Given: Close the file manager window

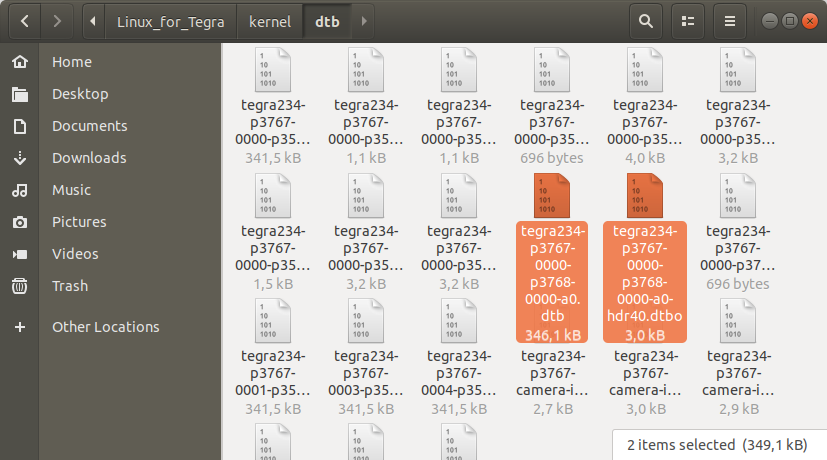Looking at the screenshot, I should 809,21.
